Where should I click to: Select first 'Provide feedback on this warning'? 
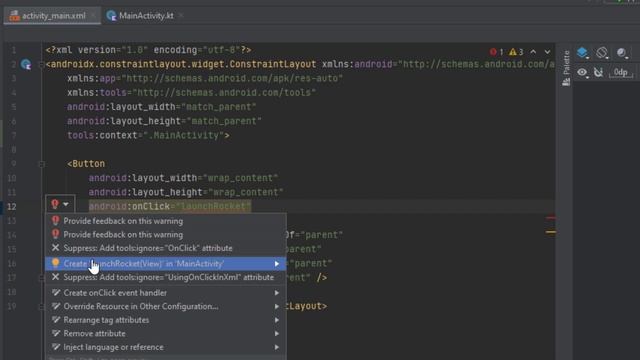point(166,221)
